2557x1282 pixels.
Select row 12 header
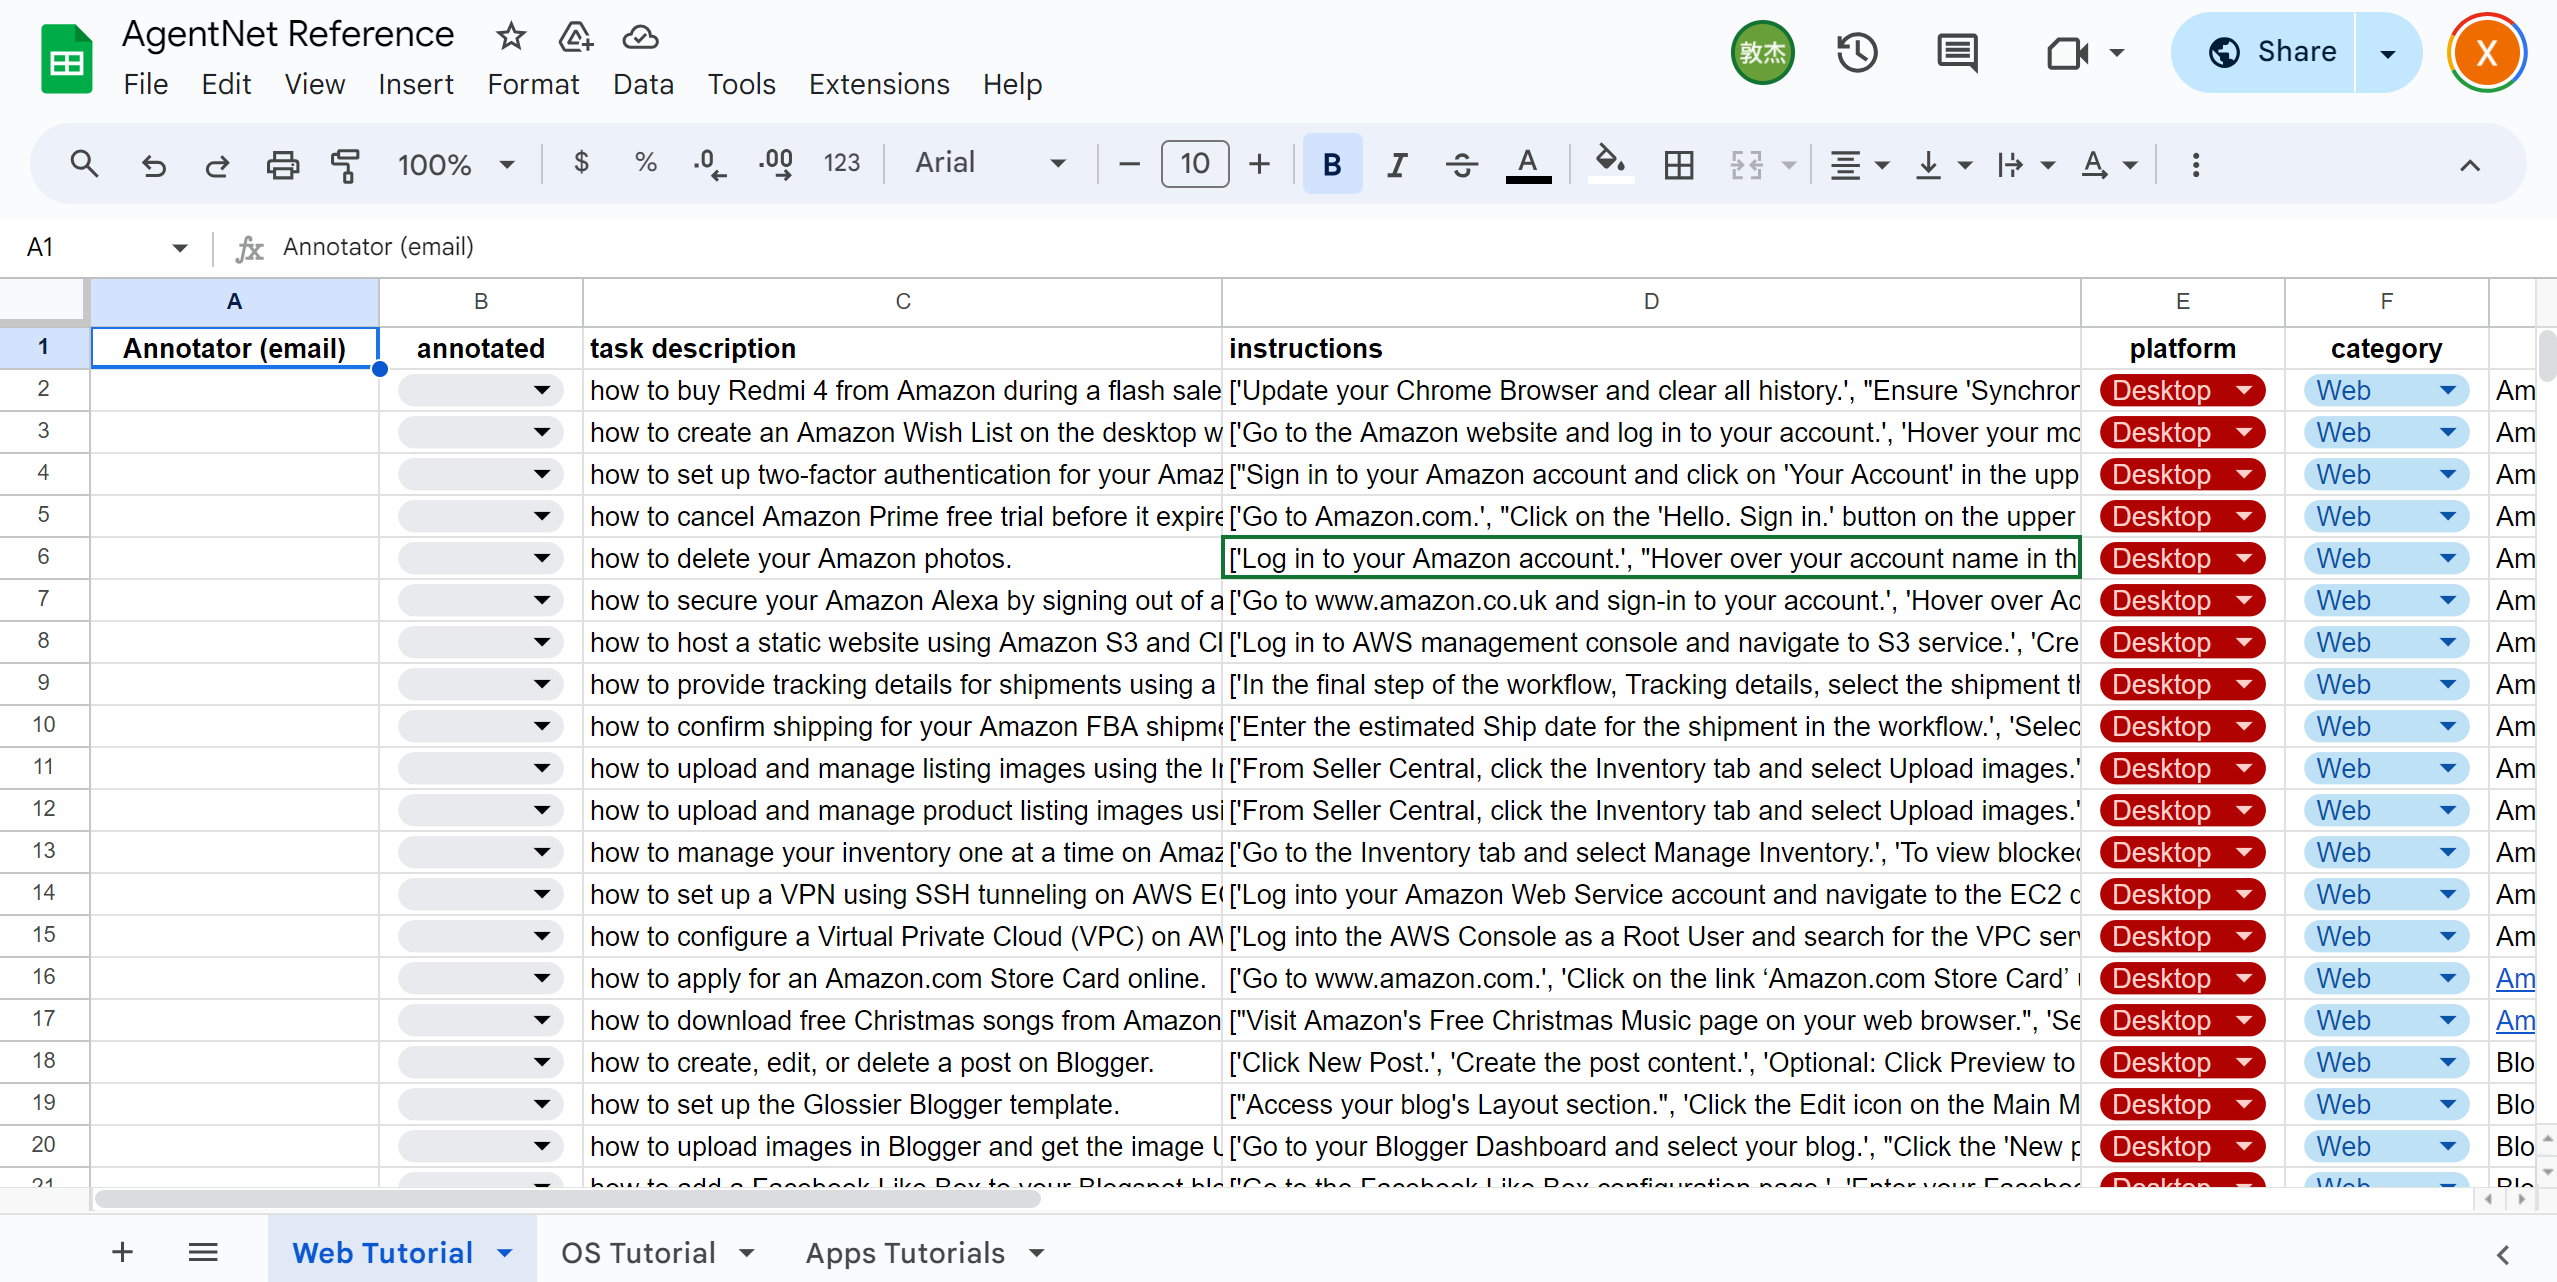(x=43, y=809)
